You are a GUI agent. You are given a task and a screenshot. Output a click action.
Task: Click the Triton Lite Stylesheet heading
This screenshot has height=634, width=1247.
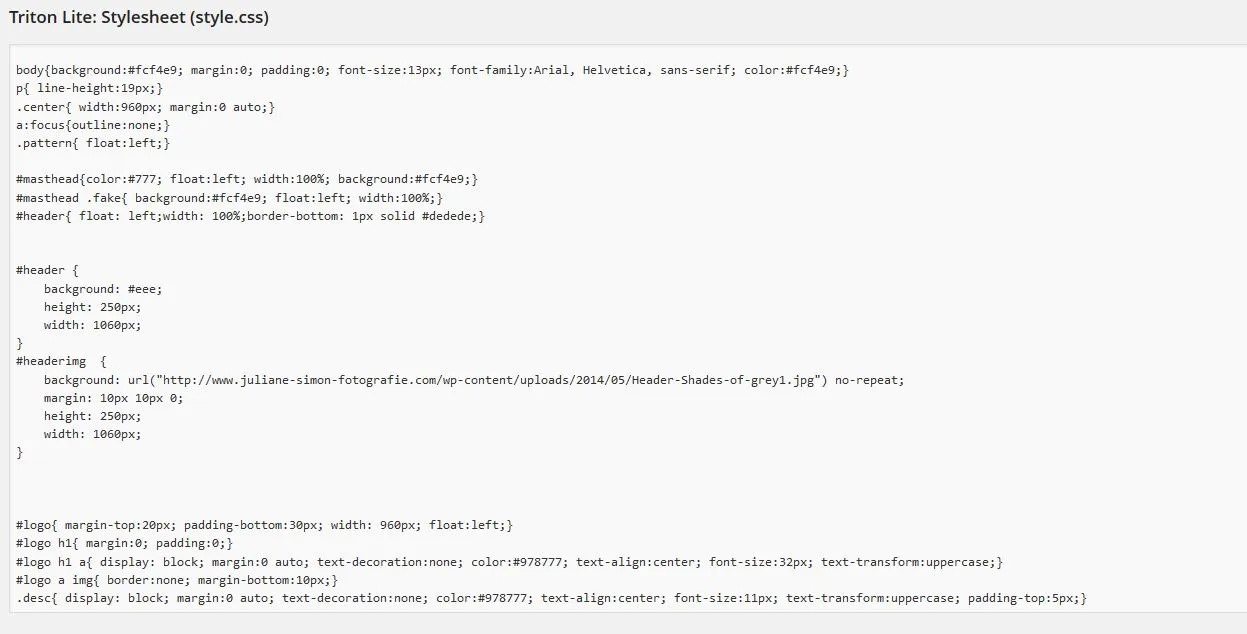[x=139, y=17]
